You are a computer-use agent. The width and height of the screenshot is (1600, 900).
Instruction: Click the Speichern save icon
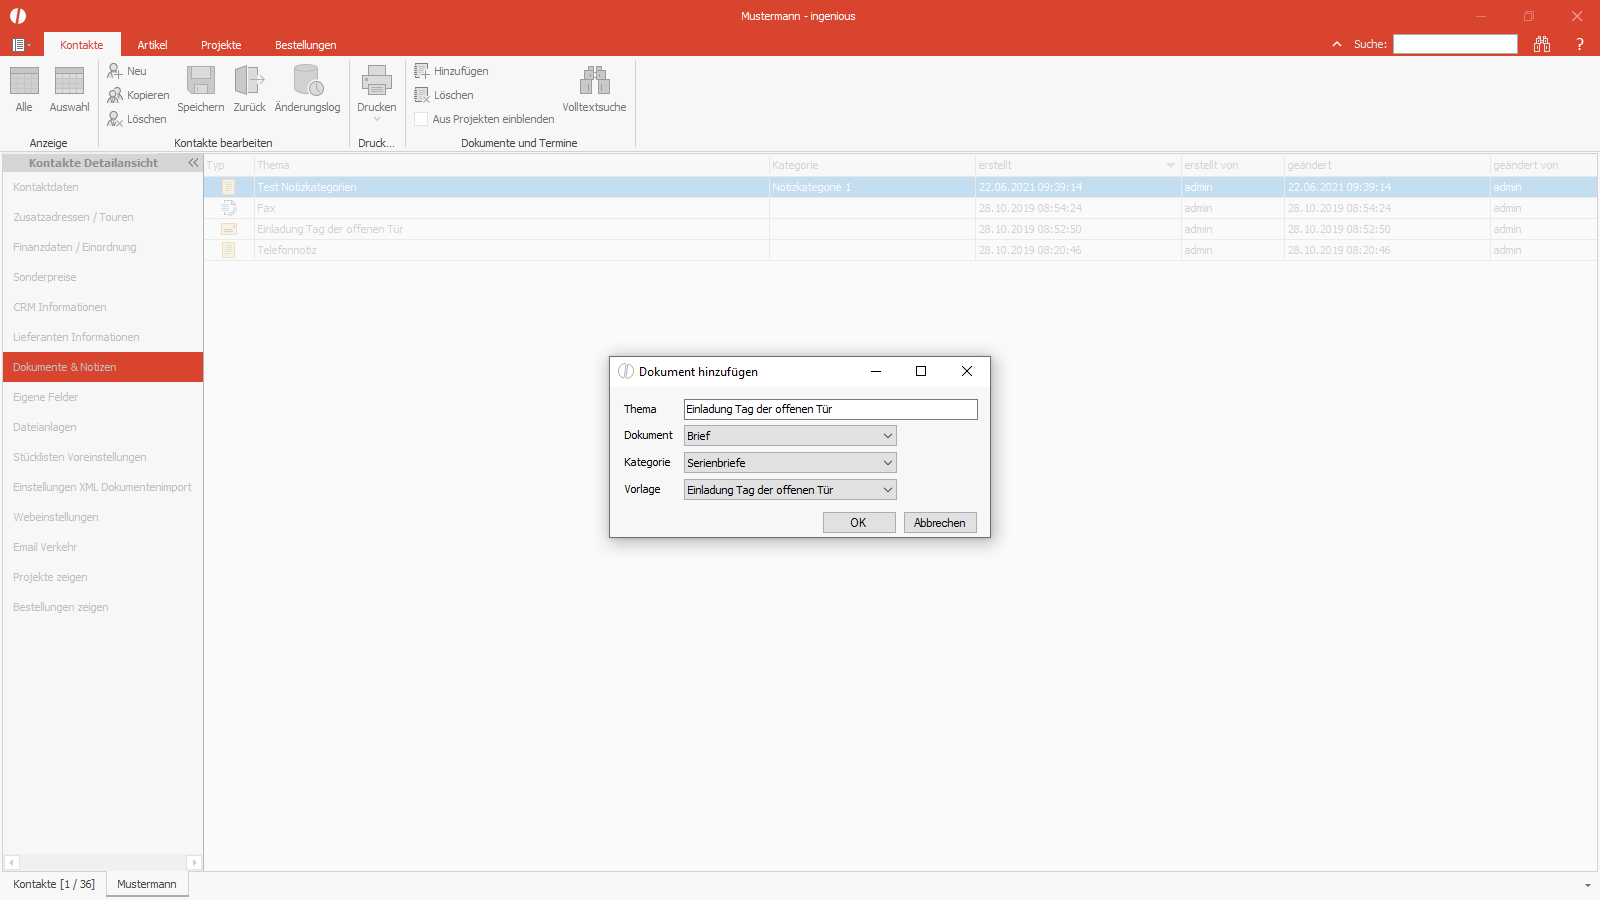[201, 80]
